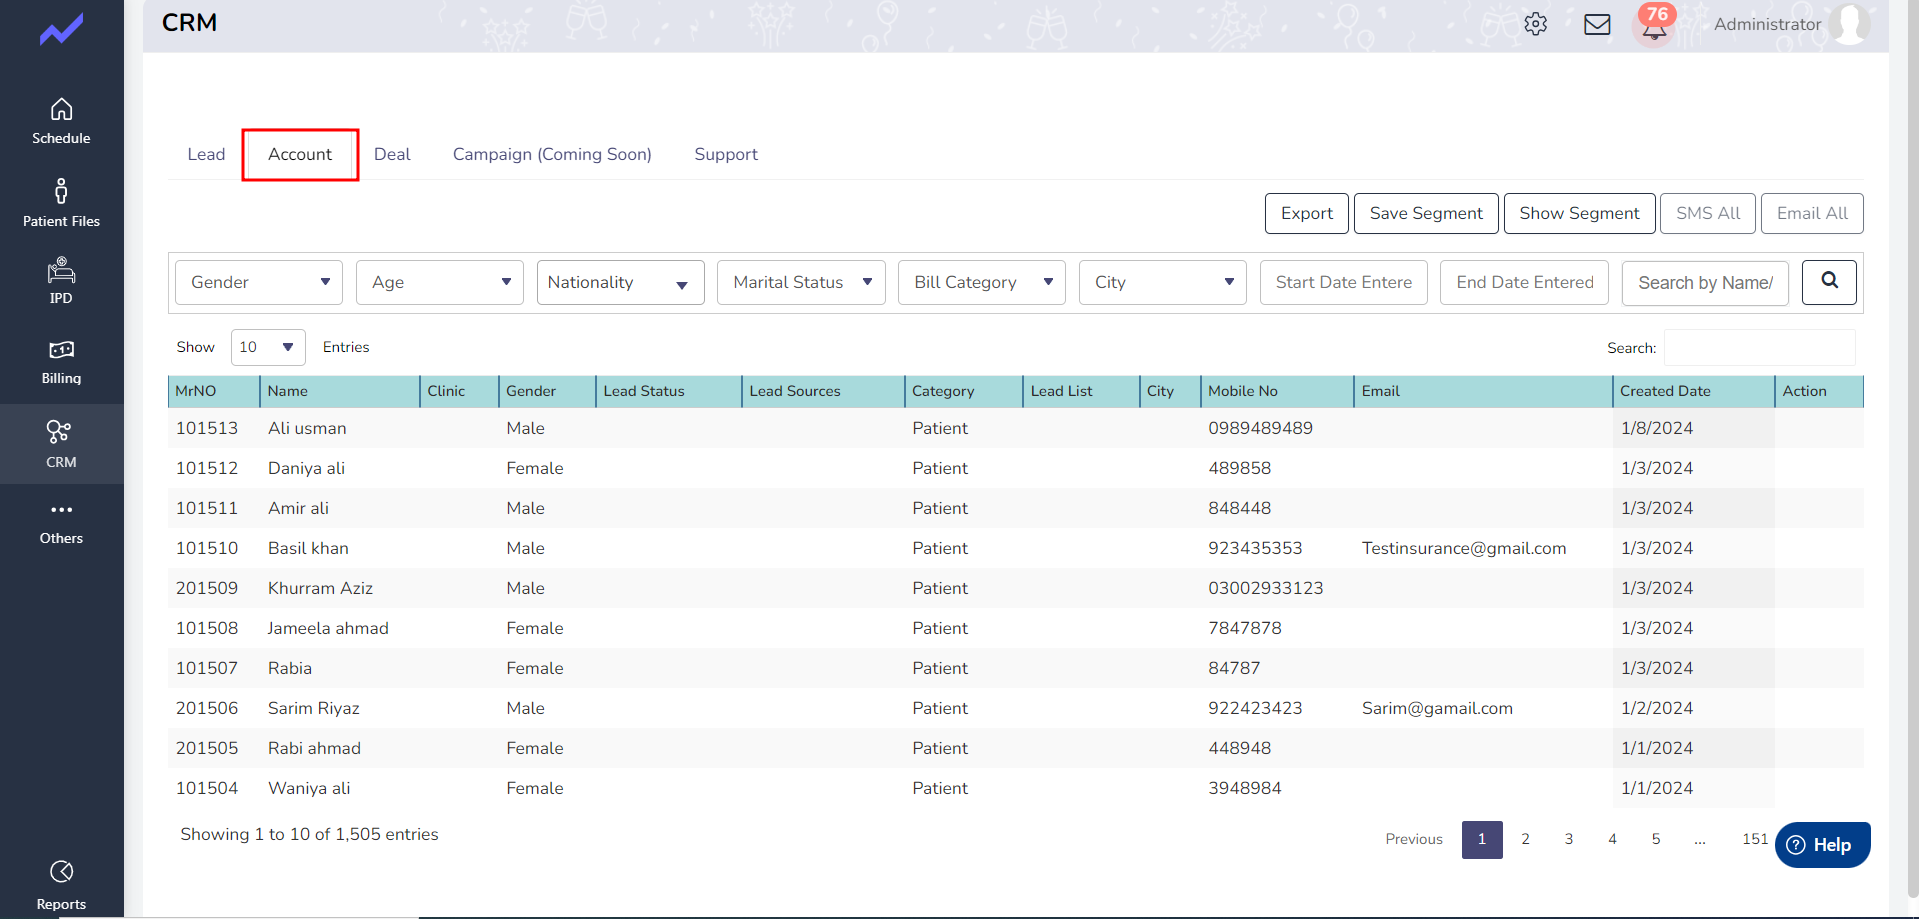This screenshot has height=919, width=1919.
Task: Sort by Created Date column header
Action: click(1693, 391)
